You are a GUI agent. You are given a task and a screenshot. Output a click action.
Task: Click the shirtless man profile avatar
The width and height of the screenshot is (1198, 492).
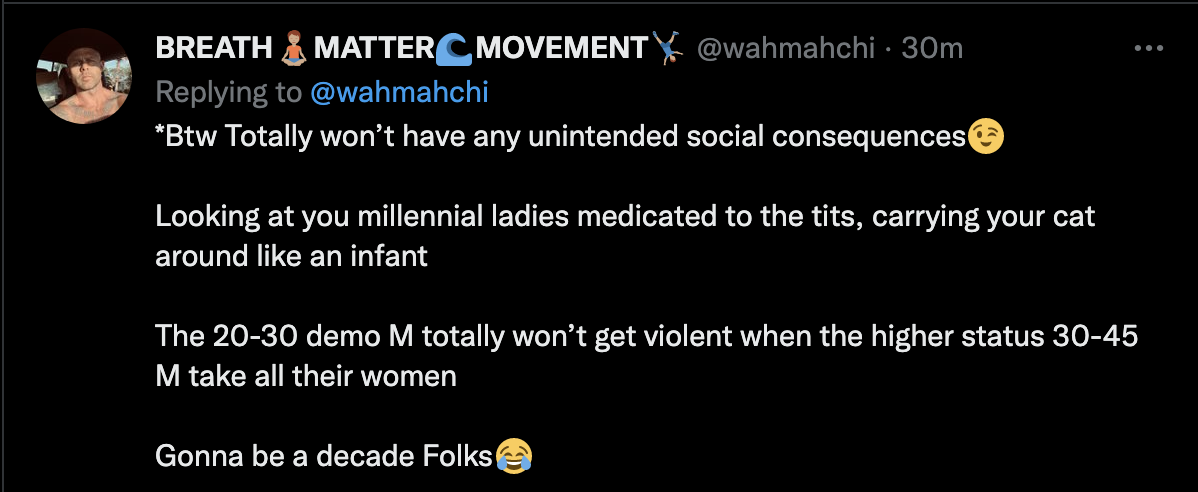[x=84, y=76]
